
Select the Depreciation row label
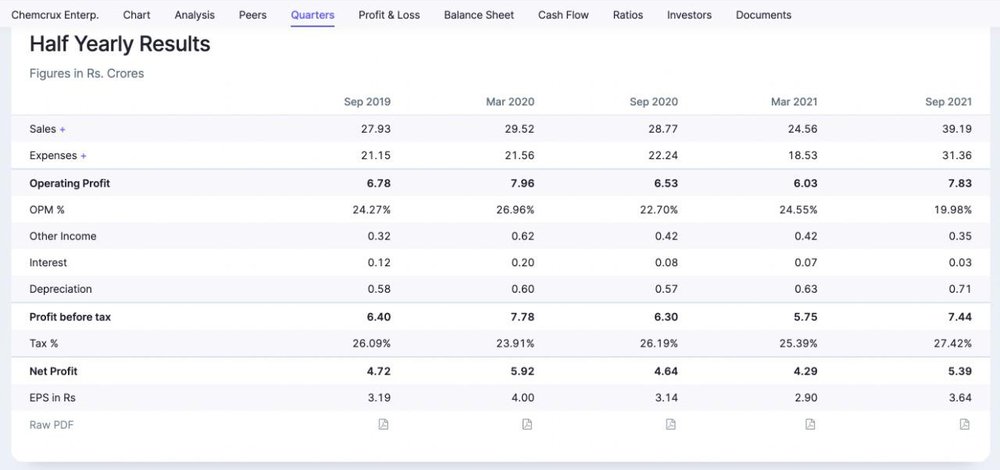pos(61,290)
